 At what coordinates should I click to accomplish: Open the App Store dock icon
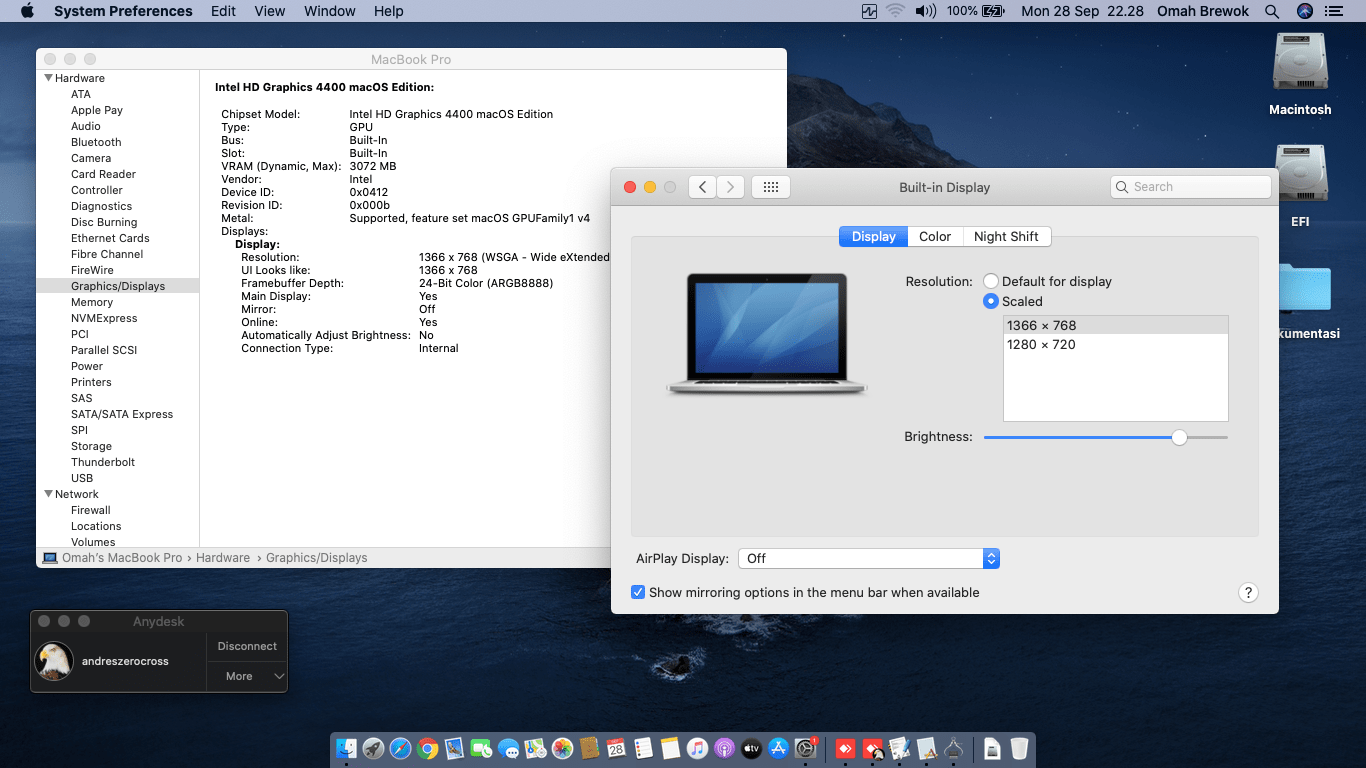(x=779, y=748)
